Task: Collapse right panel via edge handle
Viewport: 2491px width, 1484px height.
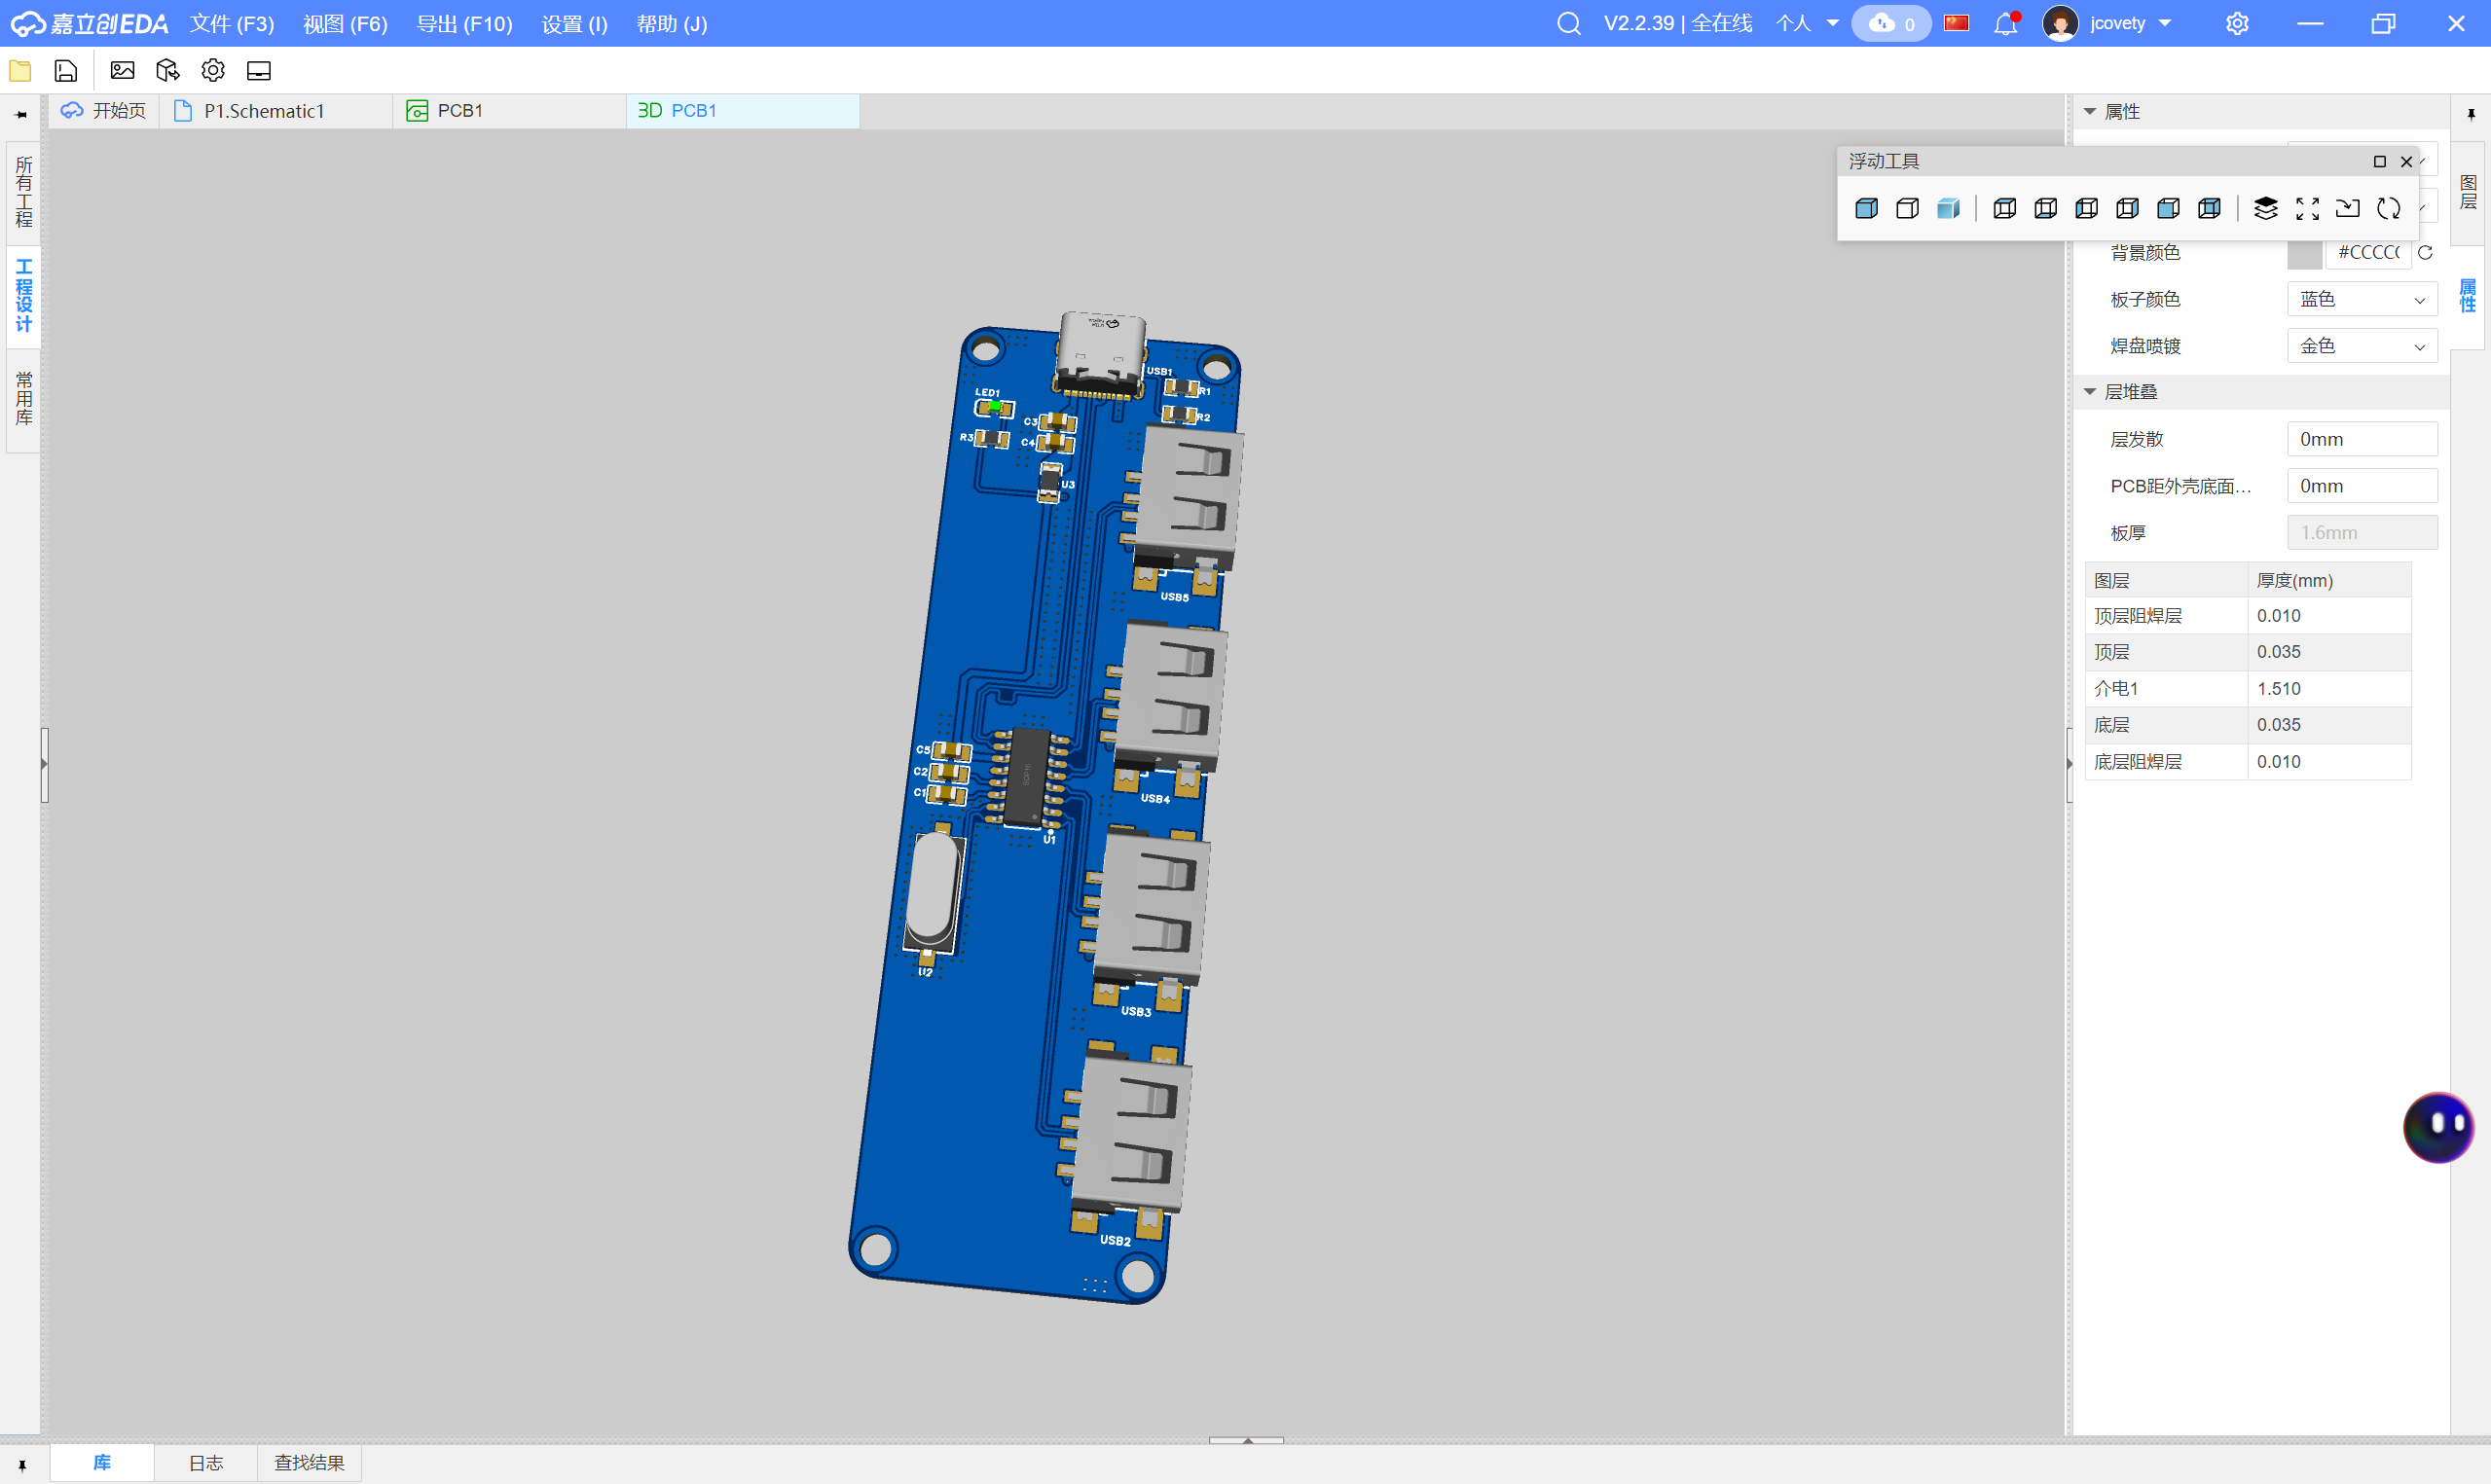Action: (2069, 765)
